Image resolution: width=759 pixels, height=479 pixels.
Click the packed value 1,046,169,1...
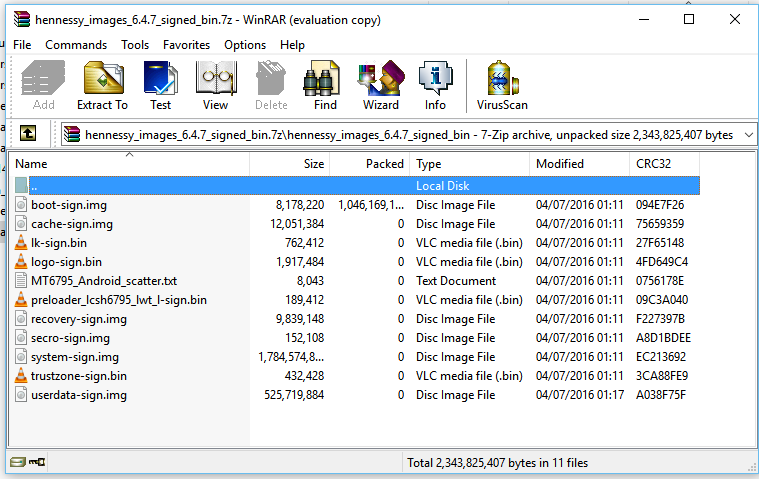[371, 205]
